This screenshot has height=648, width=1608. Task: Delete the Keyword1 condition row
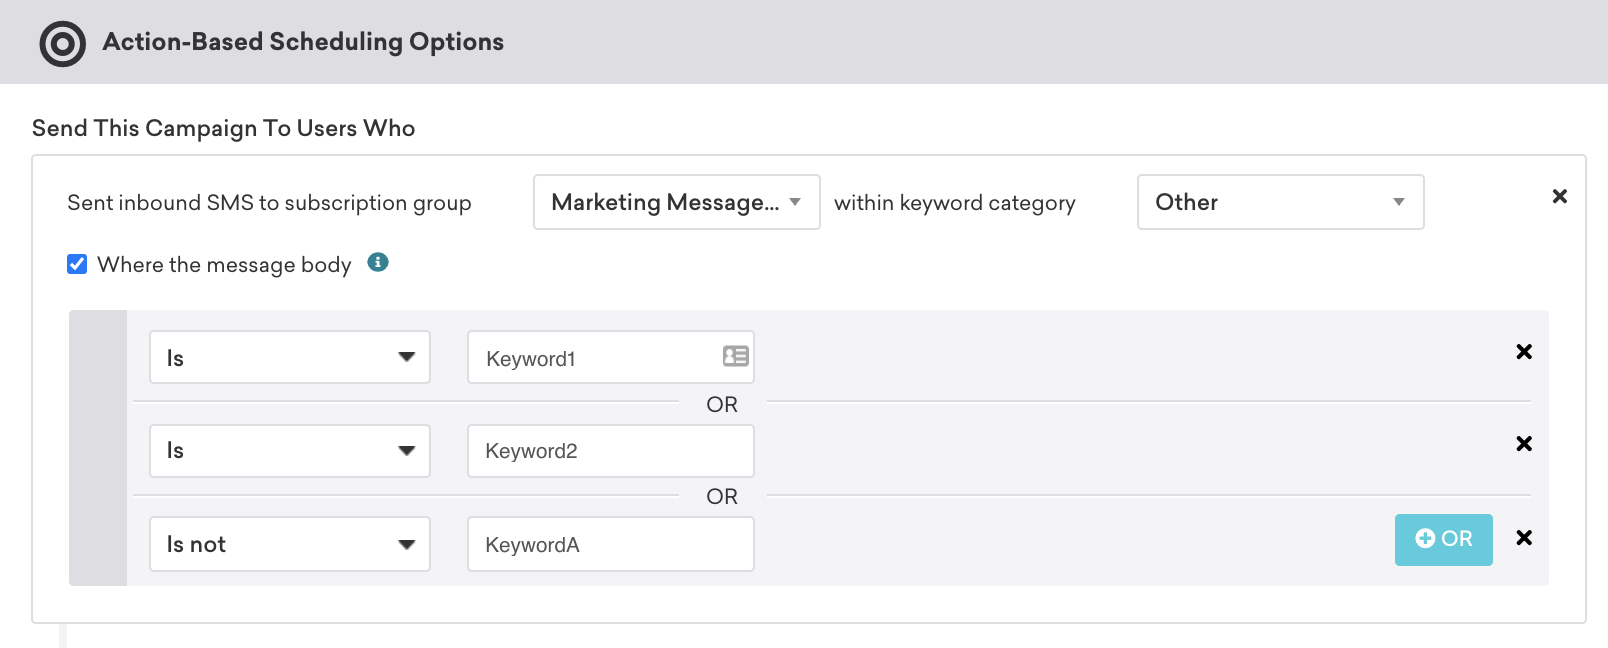point(1524,351)
